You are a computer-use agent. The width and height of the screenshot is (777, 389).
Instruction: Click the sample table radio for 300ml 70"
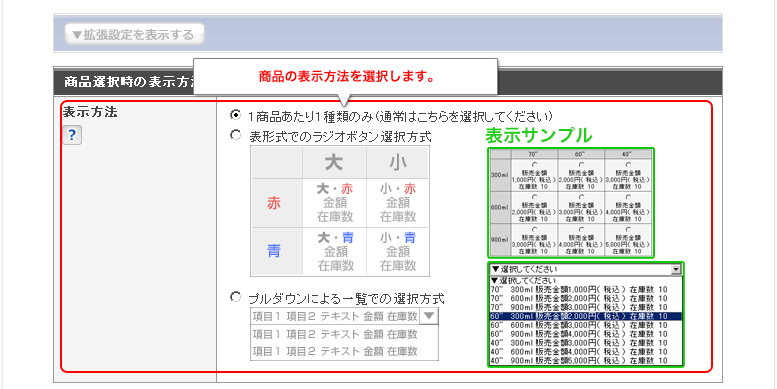coord(533,164)
